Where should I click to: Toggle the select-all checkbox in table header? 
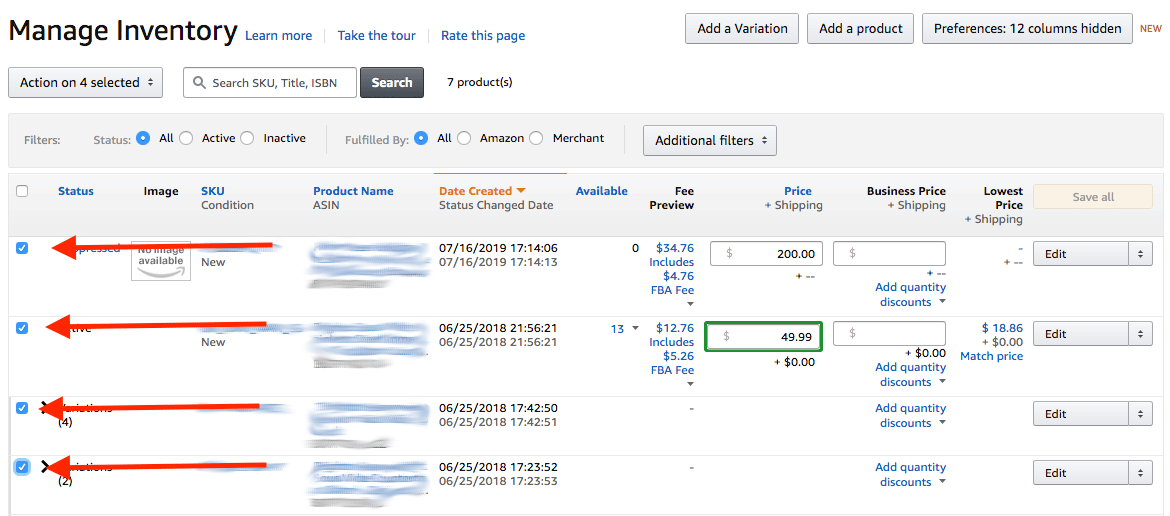(x=22, y=191)
